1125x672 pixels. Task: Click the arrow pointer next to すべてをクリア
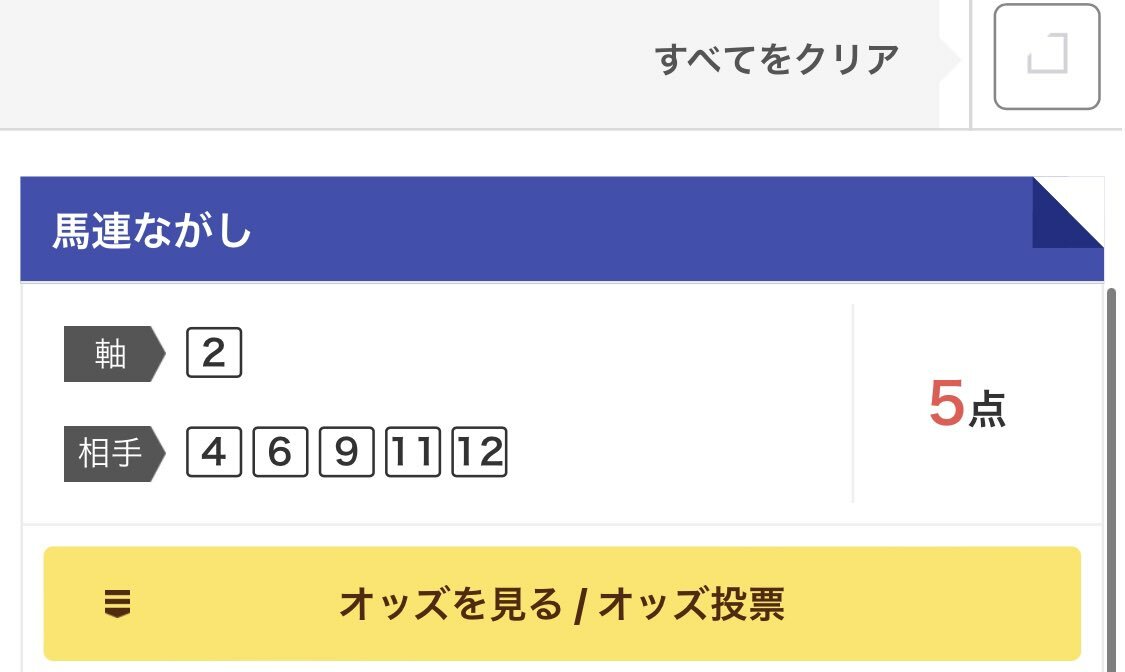point(951,59)
